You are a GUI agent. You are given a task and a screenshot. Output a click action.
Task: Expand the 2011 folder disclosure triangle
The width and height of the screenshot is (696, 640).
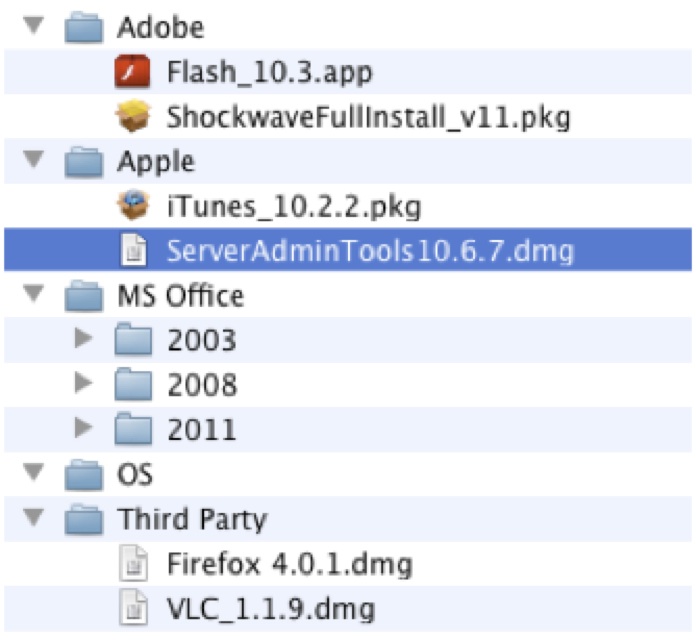[x=86, y=429]
